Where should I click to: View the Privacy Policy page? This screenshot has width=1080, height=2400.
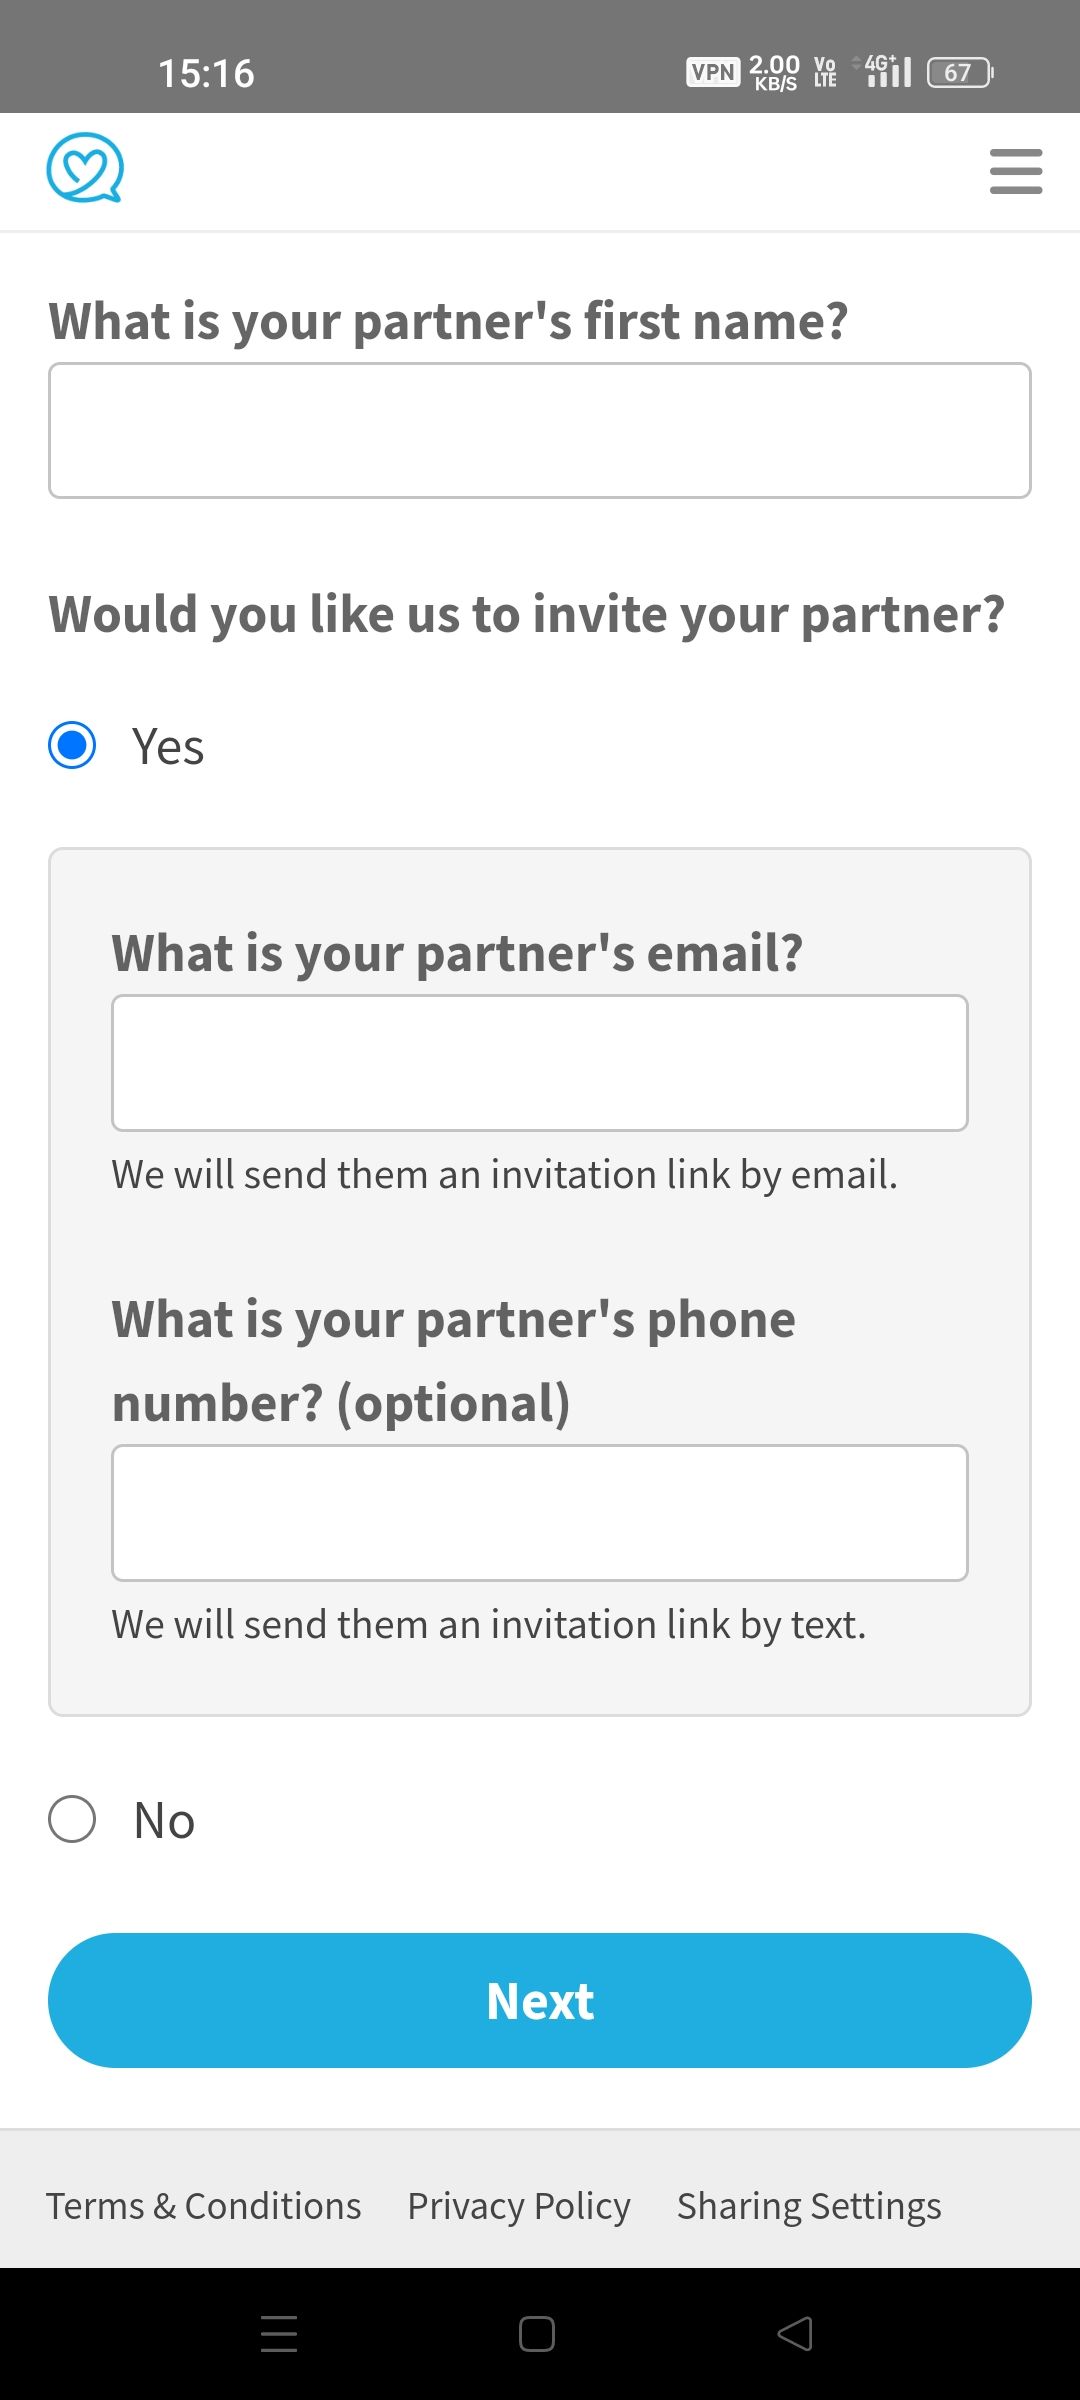pos(518,2204)
